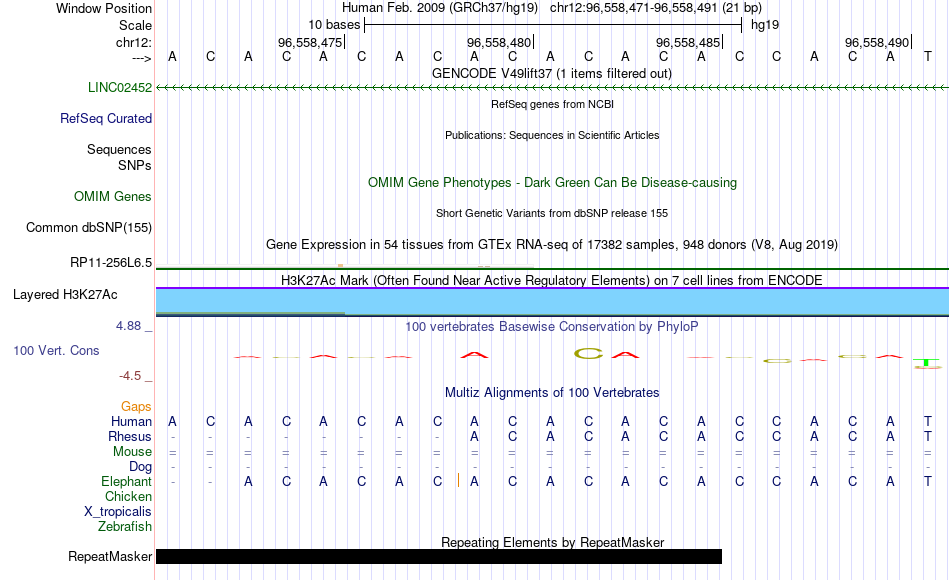Click the OMIM Gene Phenotypes track title

click(x=552, y=182)
